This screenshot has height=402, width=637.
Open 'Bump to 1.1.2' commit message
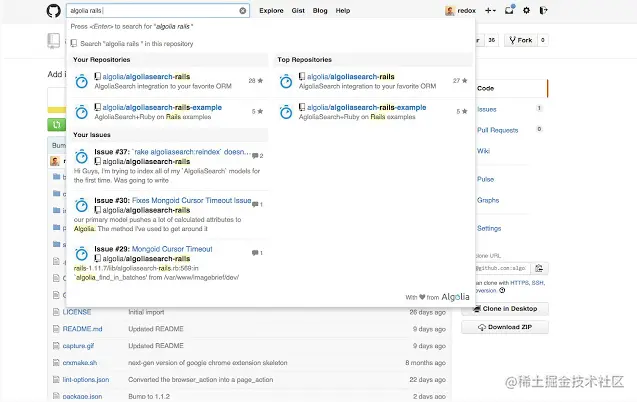[149, 396]
